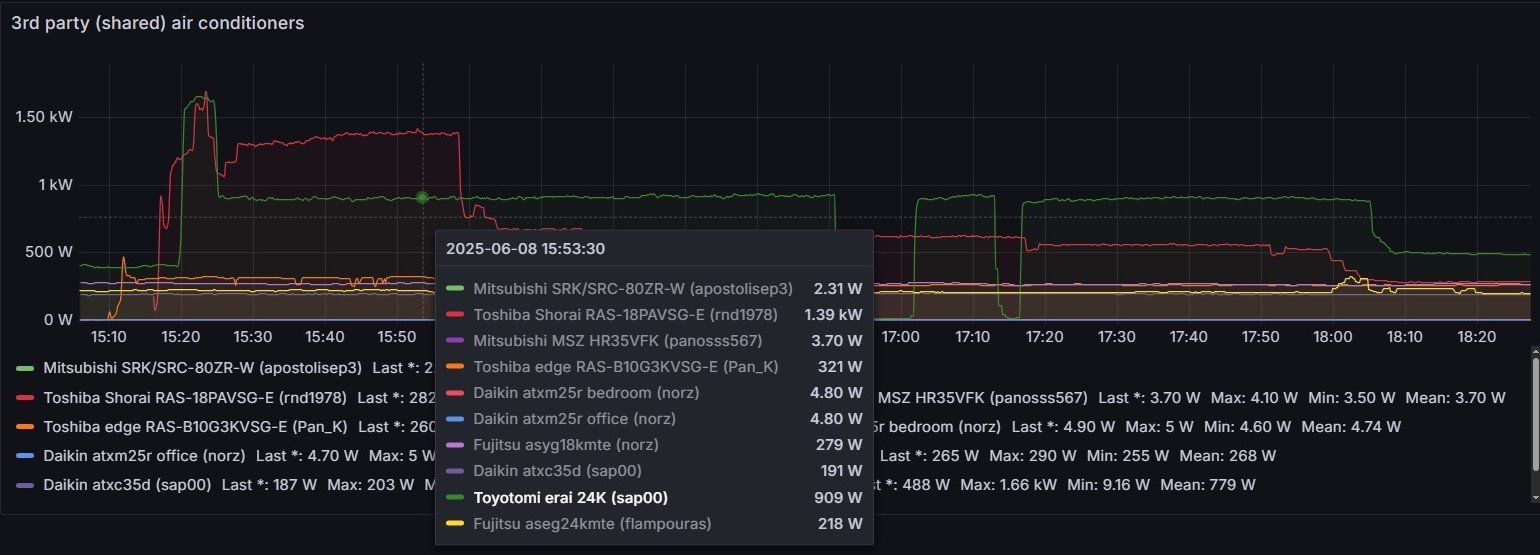Click the '2.31 W' value in the tooltip
Viewport: 1540px width, 555px height.
(838, 288)
